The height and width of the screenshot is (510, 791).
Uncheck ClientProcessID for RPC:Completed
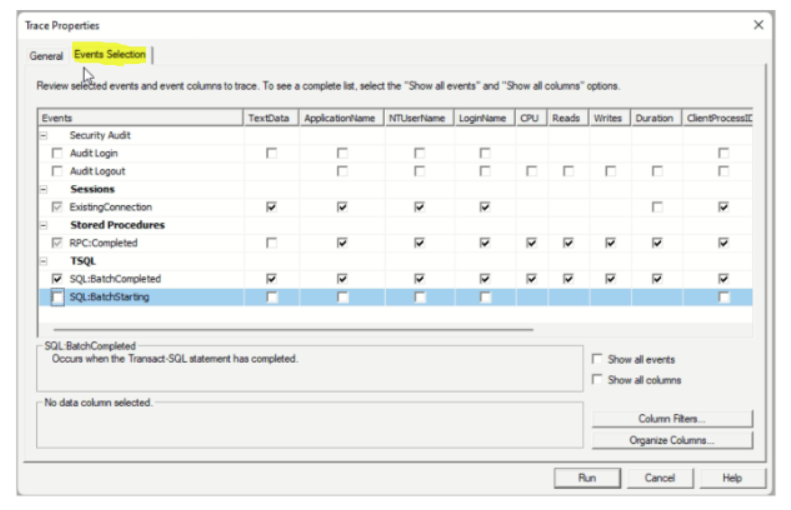(x=723, y=243)
